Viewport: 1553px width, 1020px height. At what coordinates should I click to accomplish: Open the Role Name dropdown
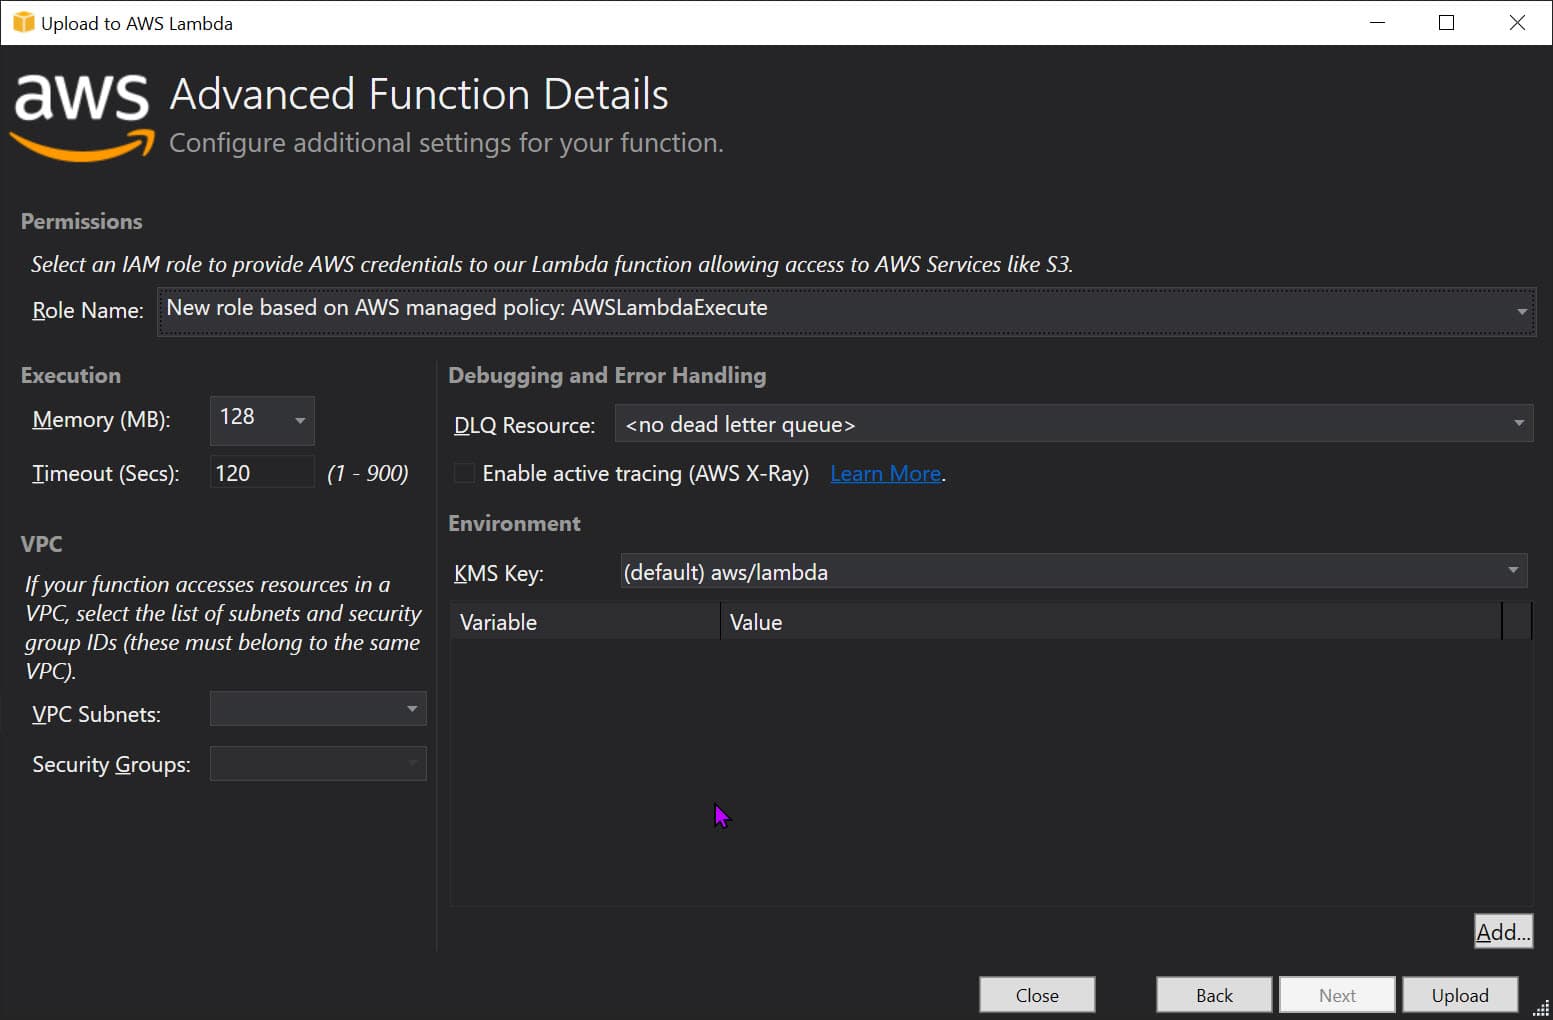(x=846, y=311)
